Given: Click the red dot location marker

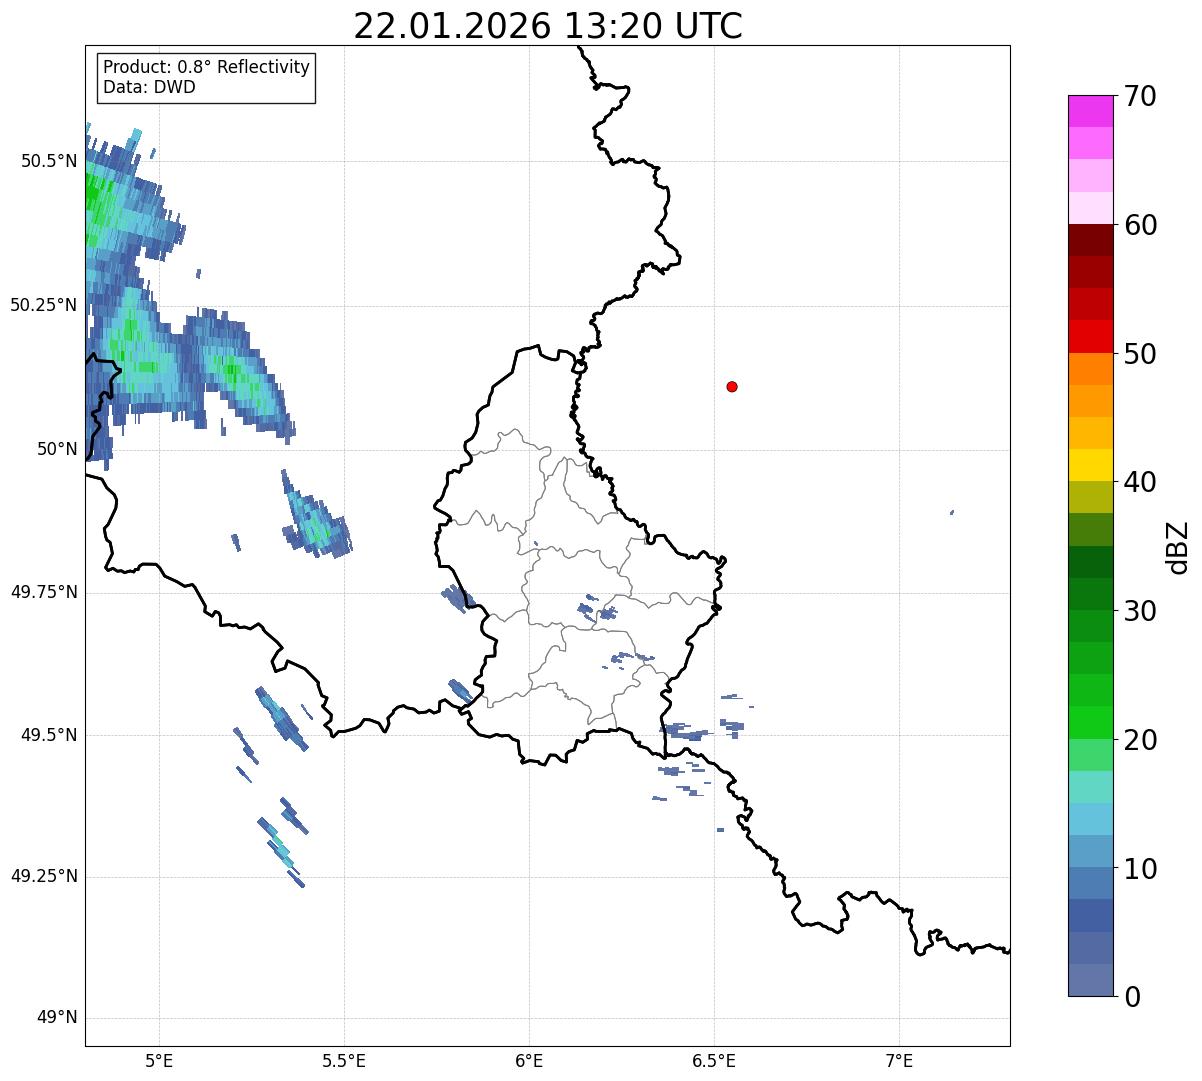Looking at the screenshot, I should 732,386.
